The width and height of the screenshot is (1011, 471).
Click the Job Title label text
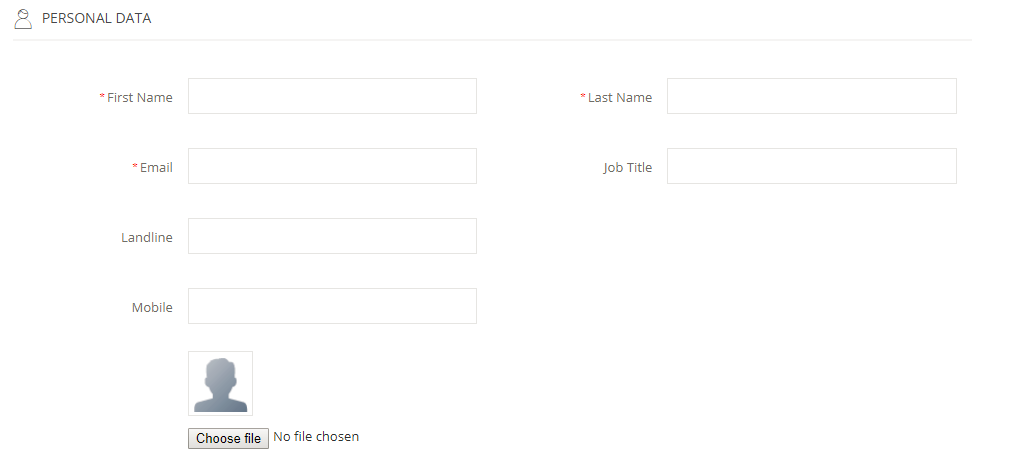[x=627, y=167]
